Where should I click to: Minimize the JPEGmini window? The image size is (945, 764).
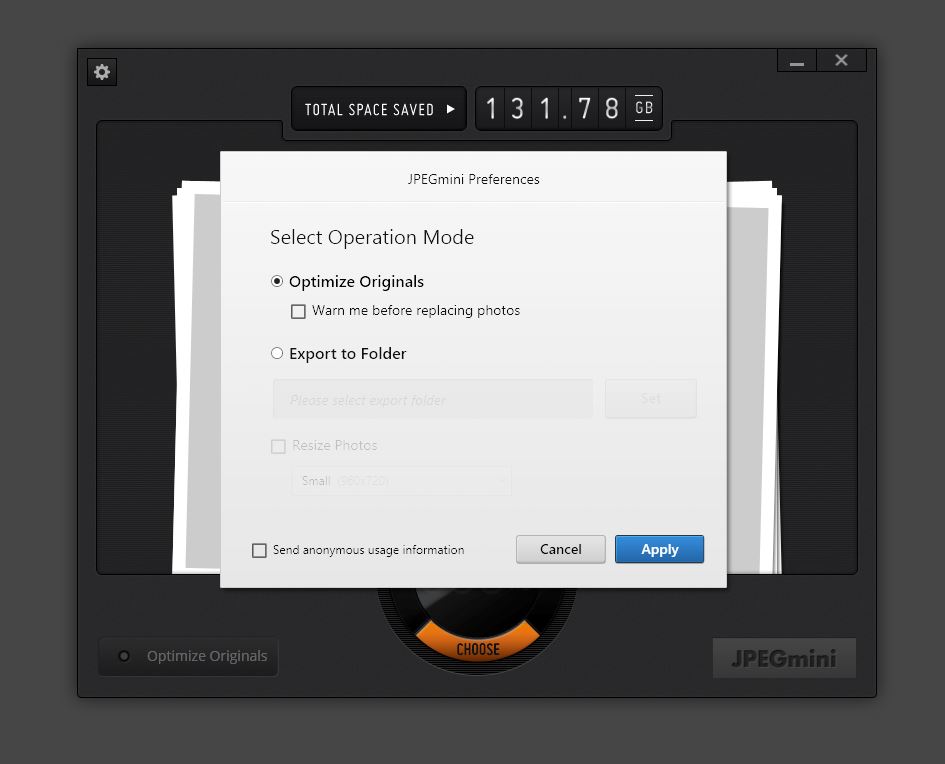point(797,60)
